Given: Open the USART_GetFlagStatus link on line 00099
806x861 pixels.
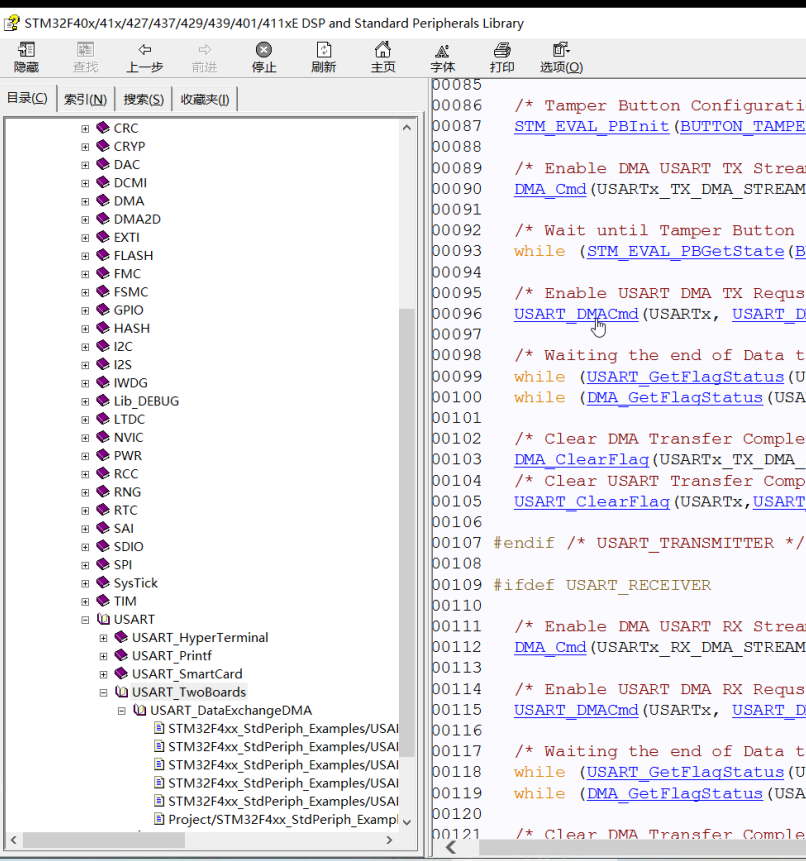Looking at the screenshot, I should pos(685,377).
